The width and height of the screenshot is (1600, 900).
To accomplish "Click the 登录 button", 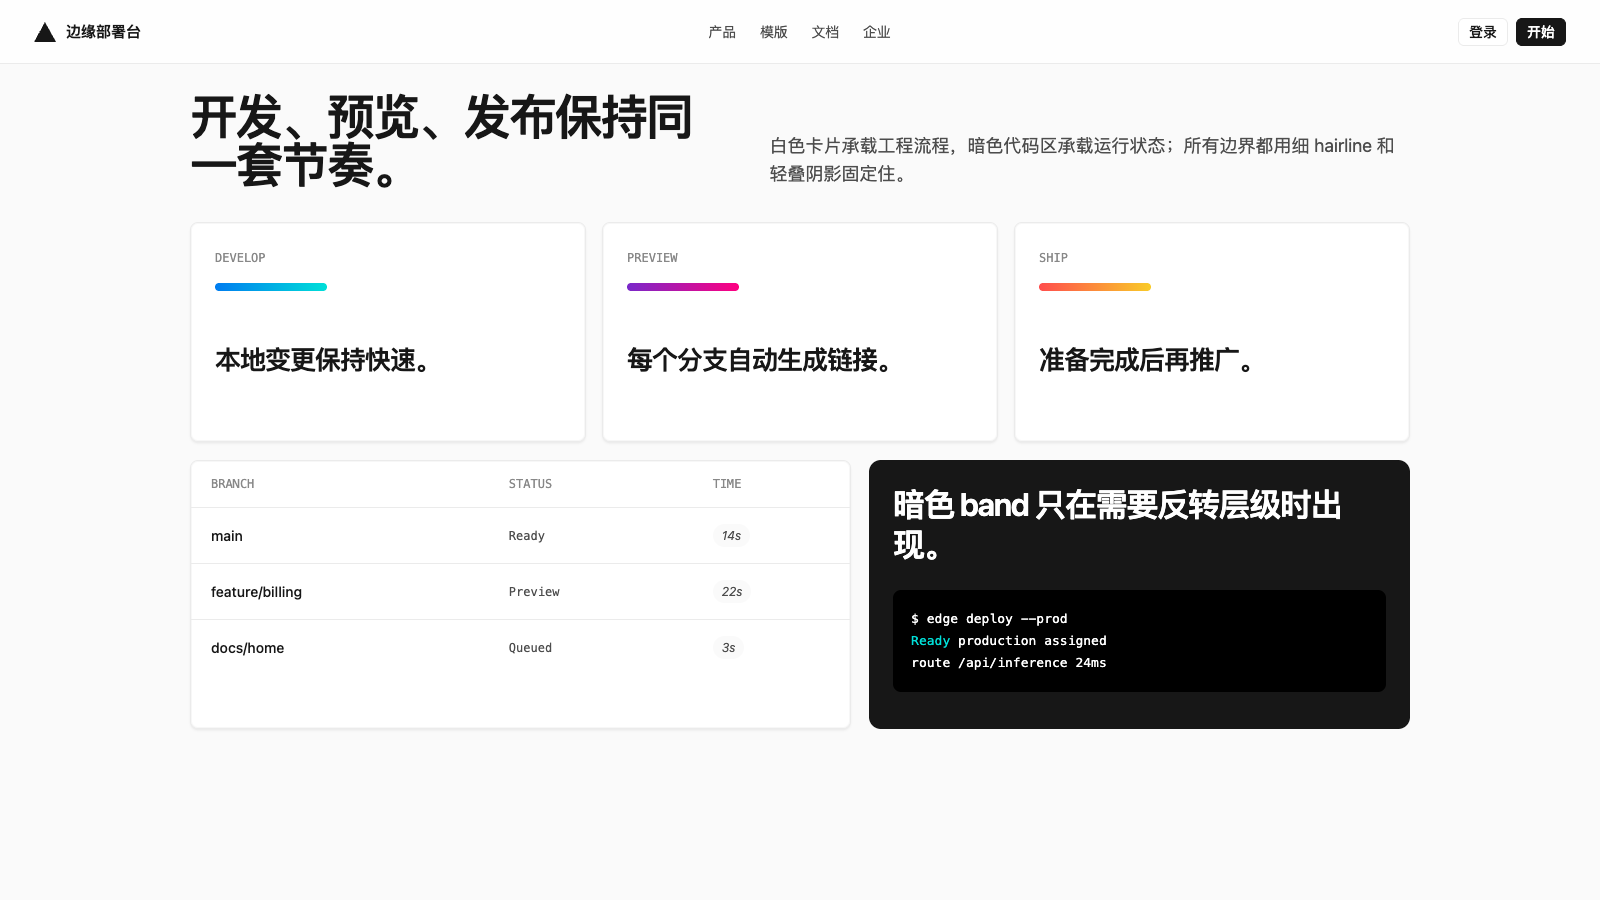I will click(x=1483, y=32).
